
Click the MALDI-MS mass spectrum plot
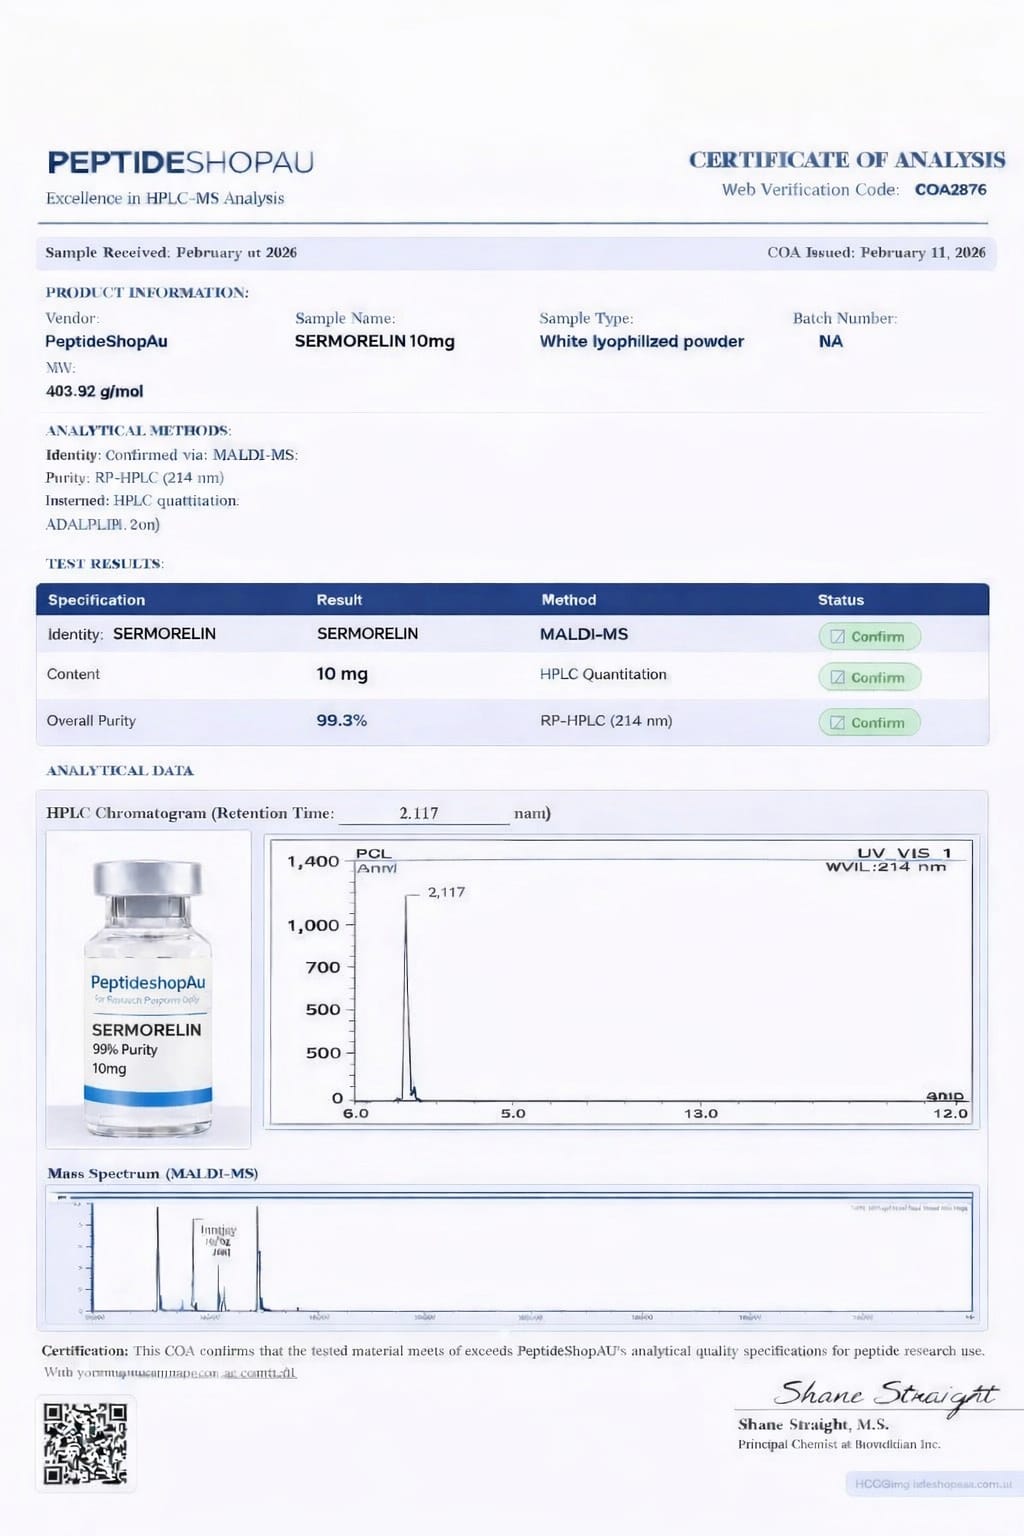[512, 1257]
